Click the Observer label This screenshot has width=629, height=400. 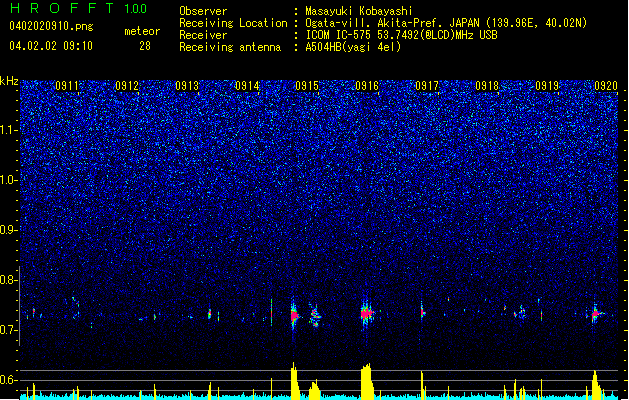(203, 11)
